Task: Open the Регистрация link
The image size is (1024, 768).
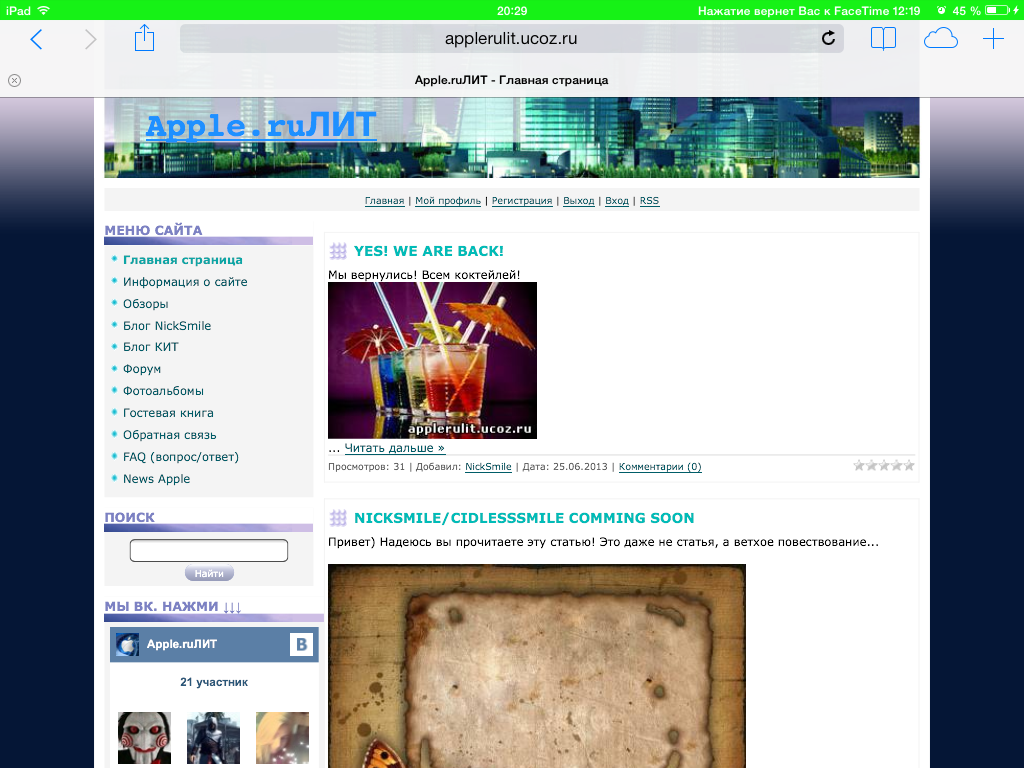Action: point(522,200)
